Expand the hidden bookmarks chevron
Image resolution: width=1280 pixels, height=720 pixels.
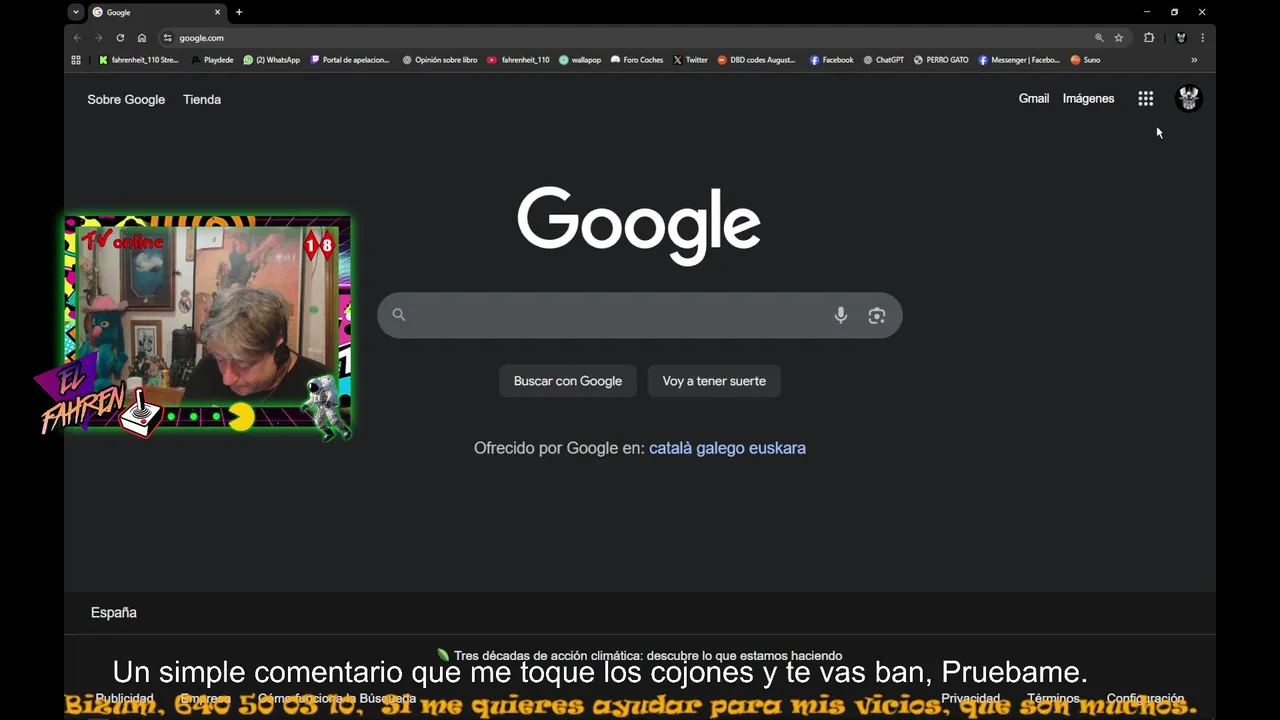[1194, 60]
